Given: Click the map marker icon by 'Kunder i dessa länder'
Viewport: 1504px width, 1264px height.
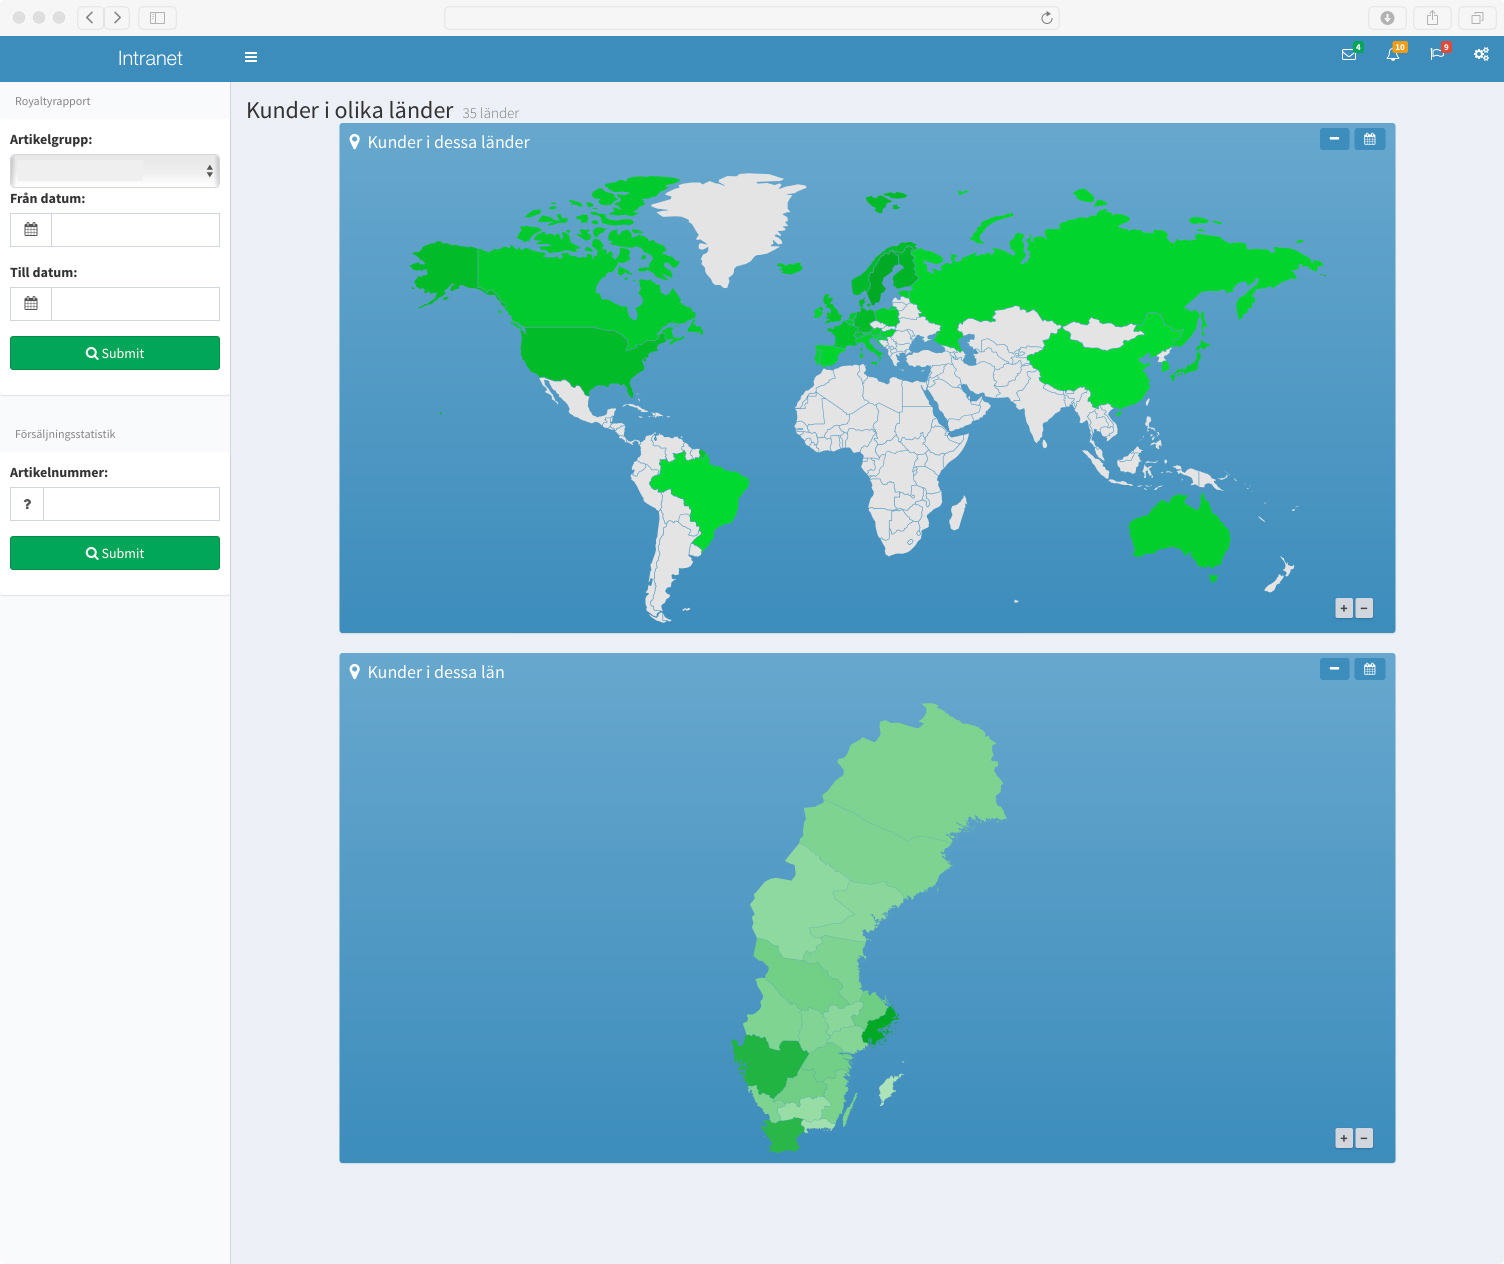Looking at the screenshot, I should [354, 142].
